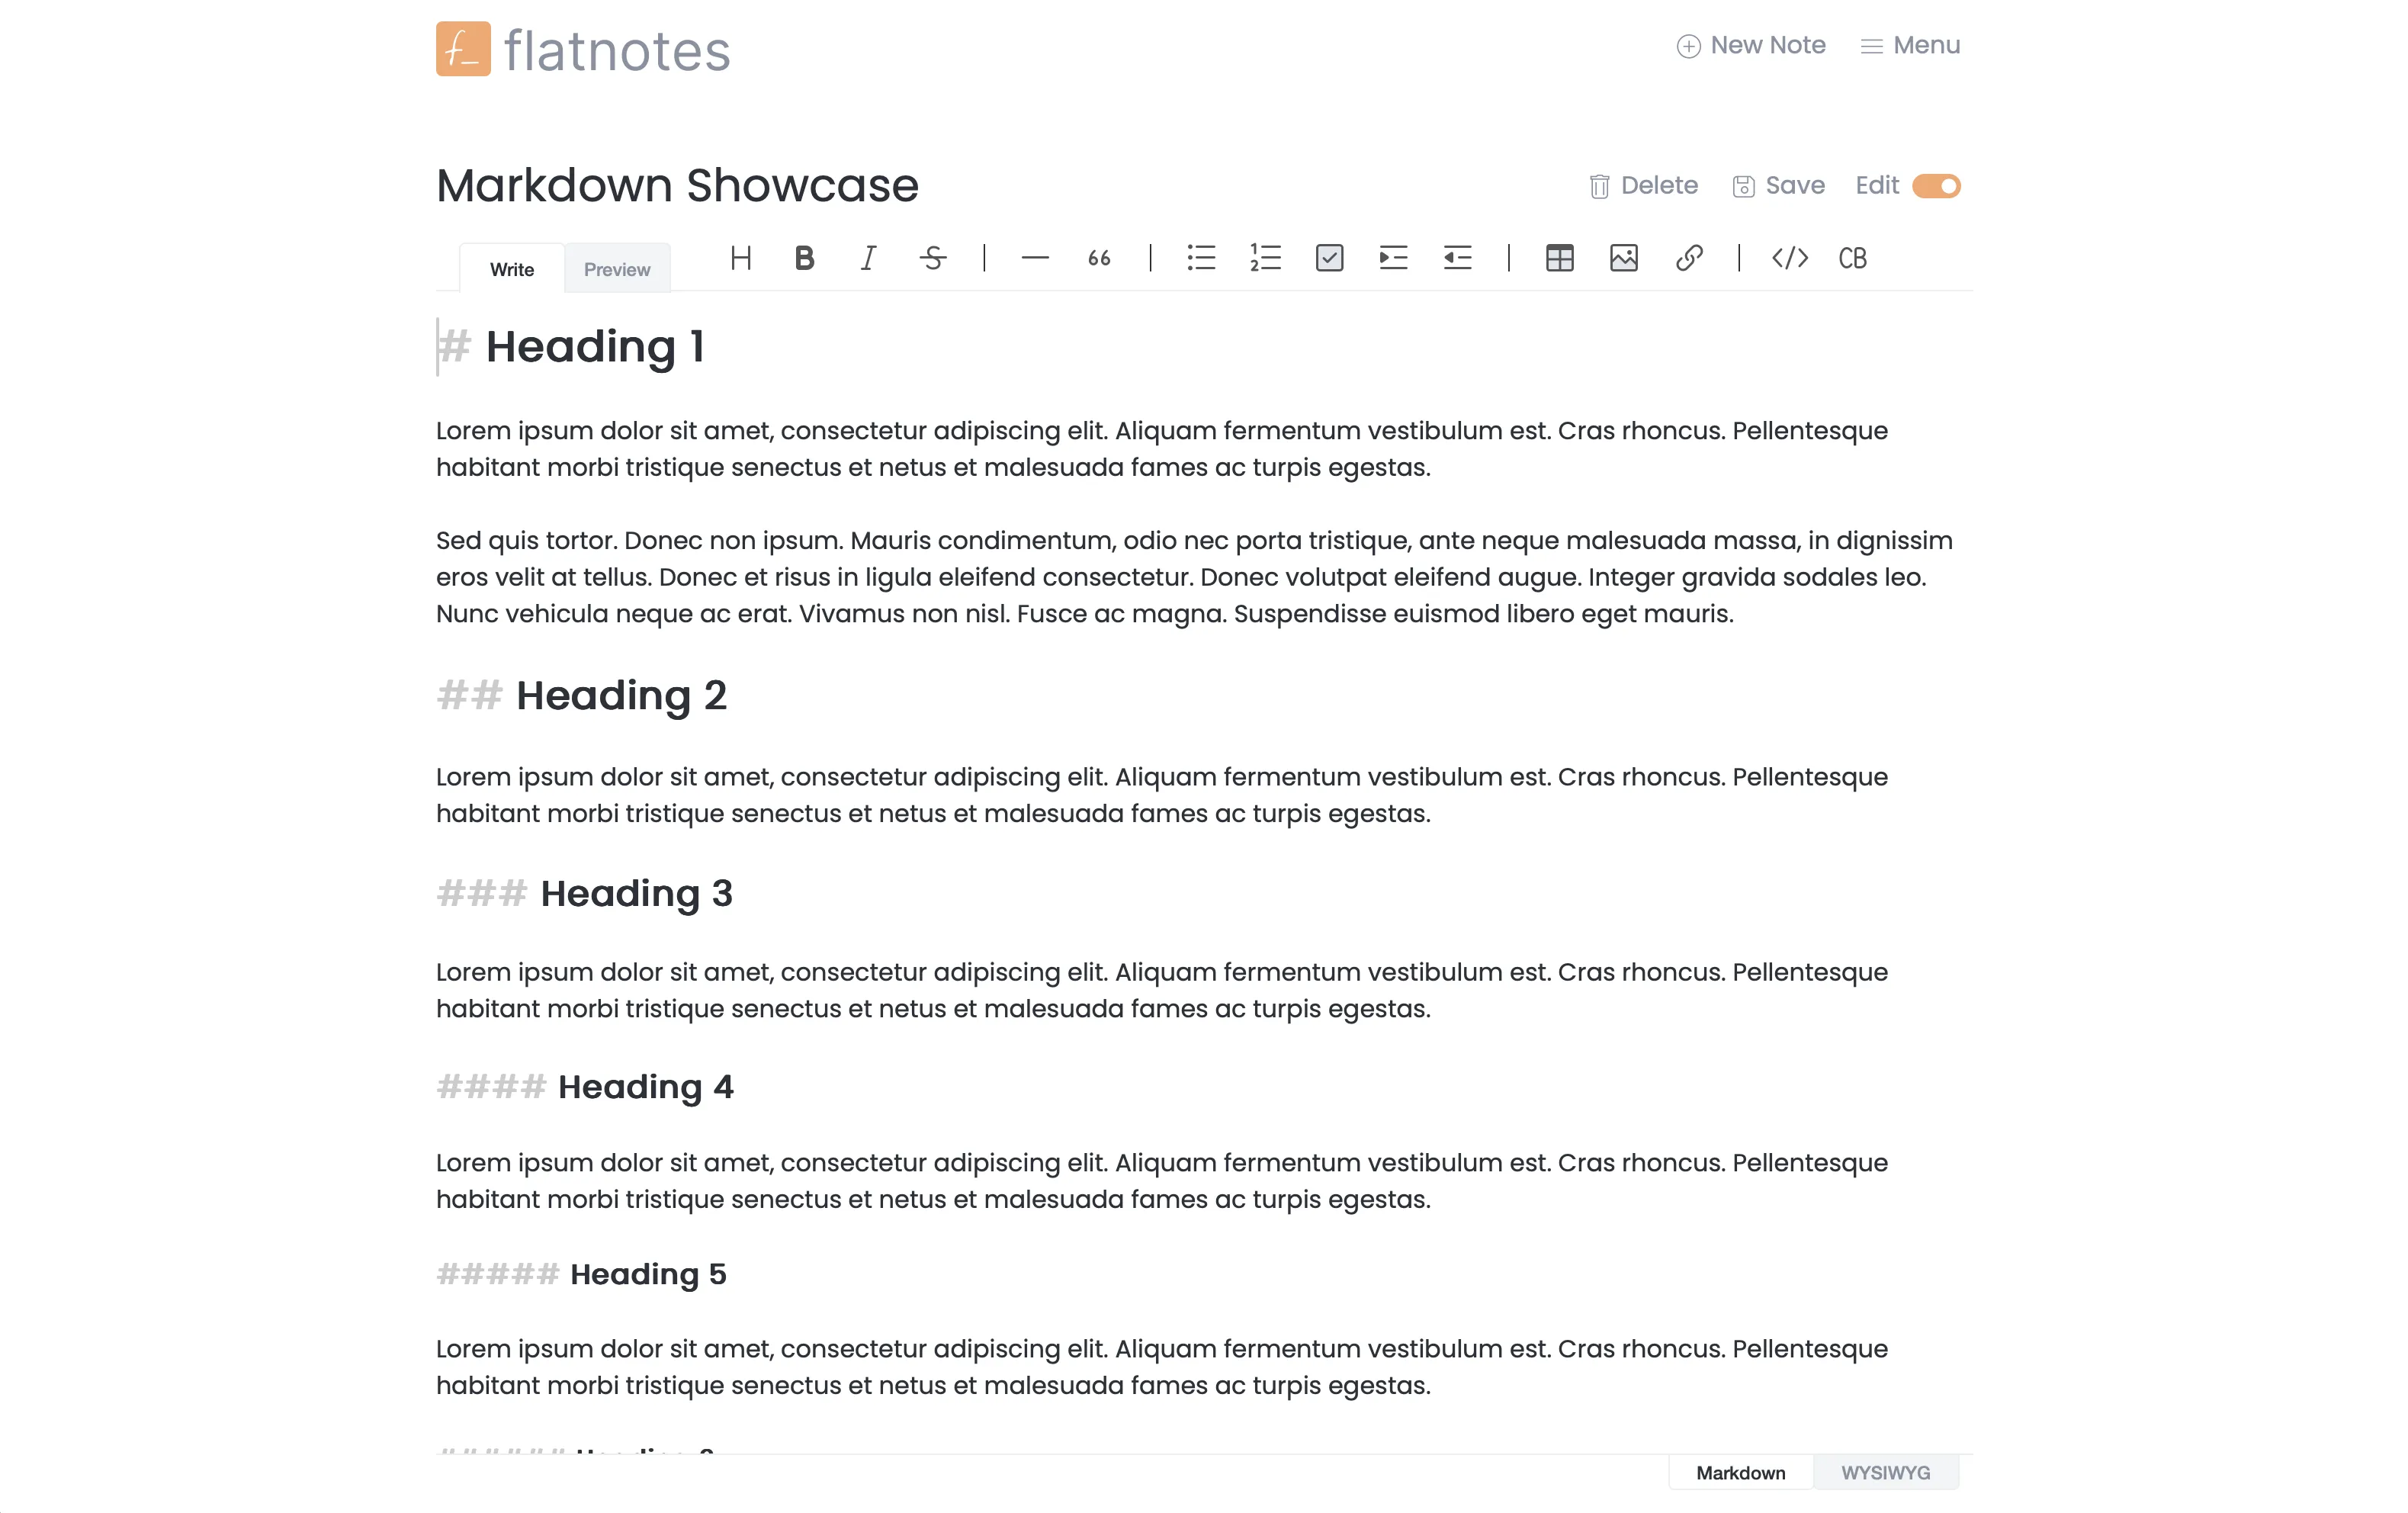Insert a hyperlink
This screenshot has height=1513, width=2408.
1688,258
